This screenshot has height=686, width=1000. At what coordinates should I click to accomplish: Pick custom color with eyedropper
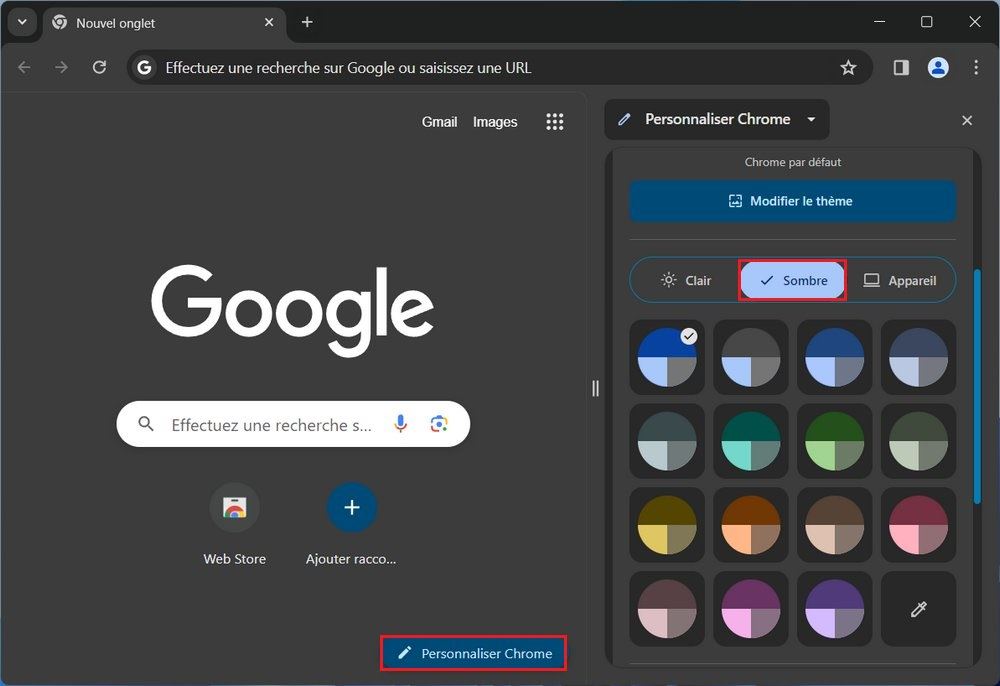[x=918, y=609]
